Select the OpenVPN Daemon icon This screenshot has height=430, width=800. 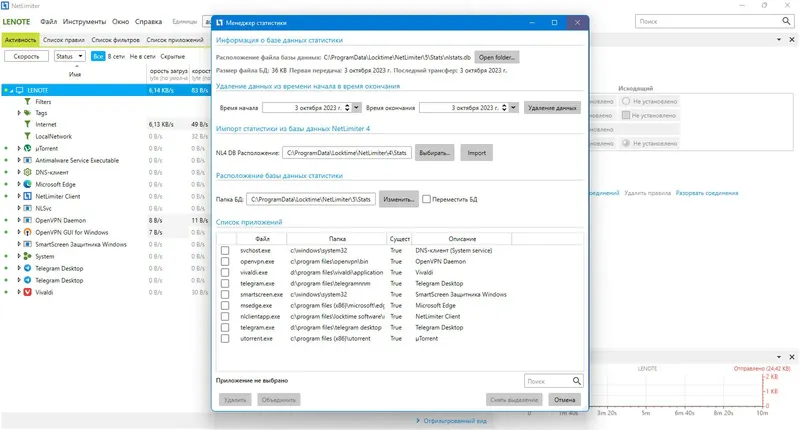(28, 220)
